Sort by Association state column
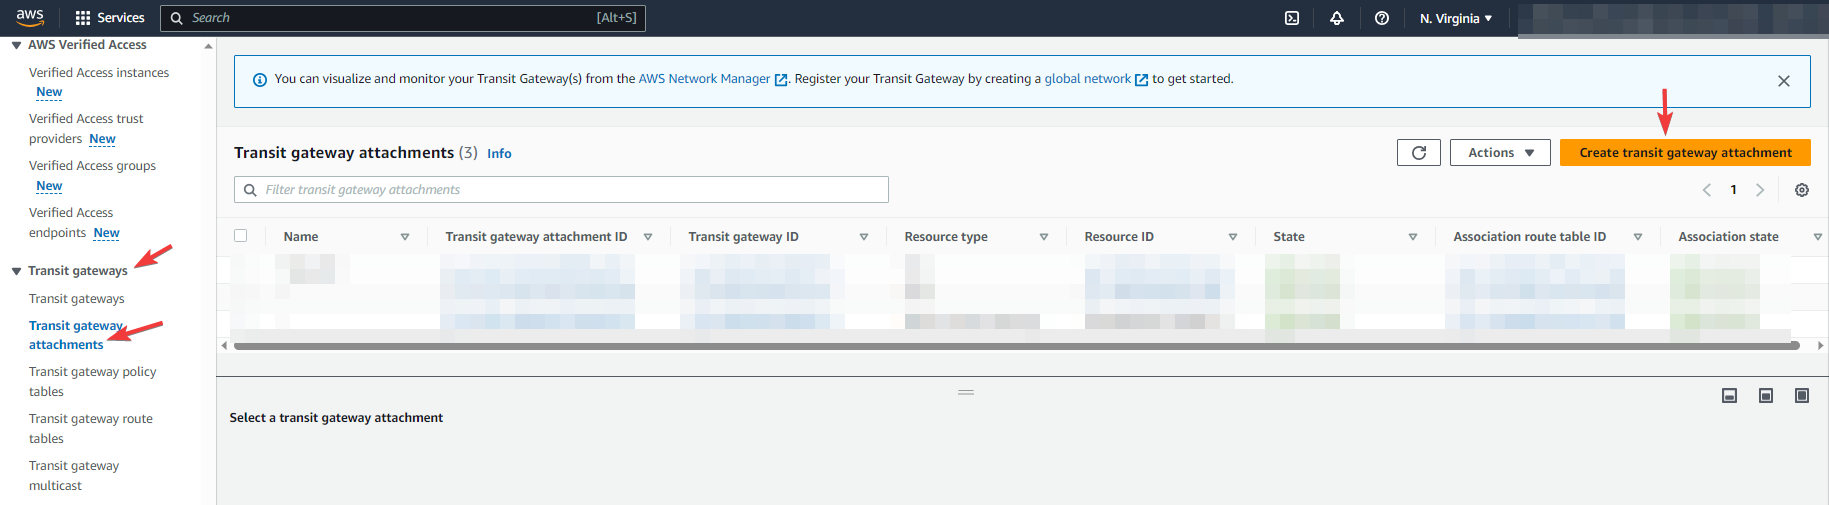This screenshot has height=505, width=1829. point(1818,237)
